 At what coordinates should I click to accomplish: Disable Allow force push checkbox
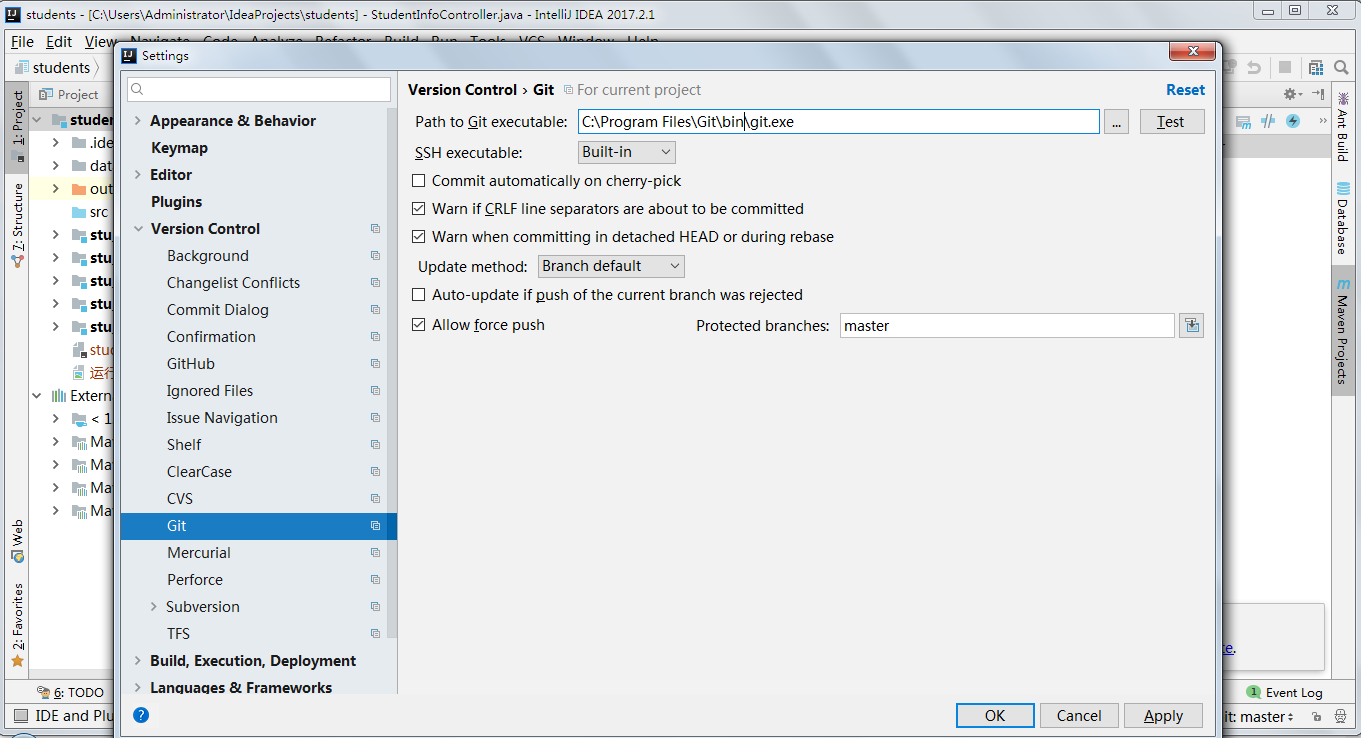pyautogui.click(x=419, y=325)
